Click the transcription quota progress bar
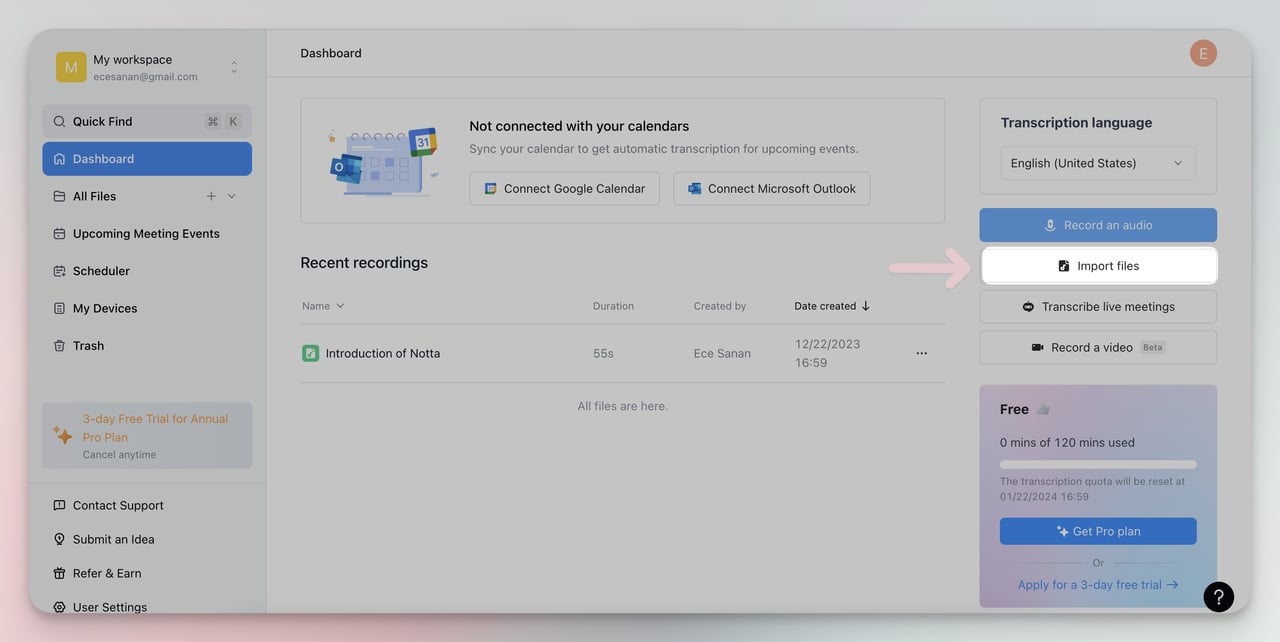 coord(1097,463)
